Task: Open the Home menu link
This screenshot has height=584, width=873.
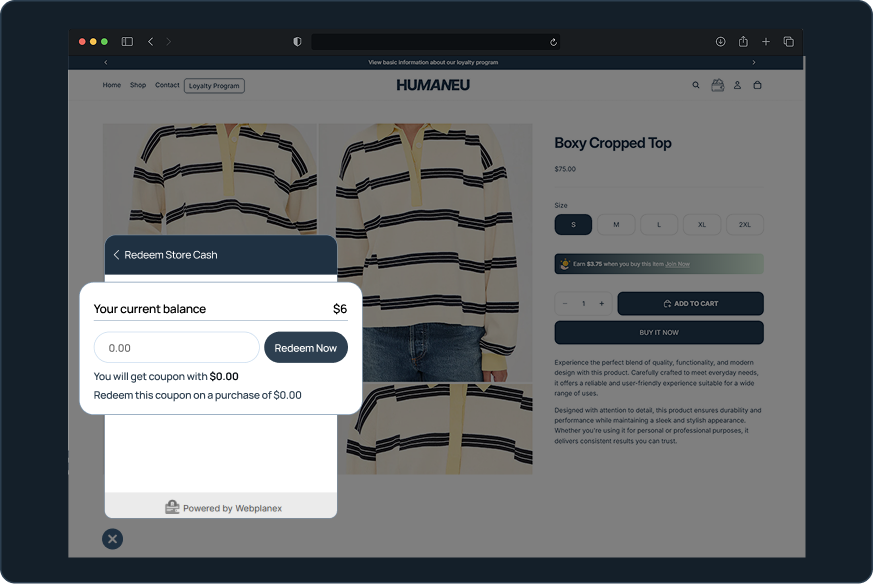Action: [x=111, y=85]
